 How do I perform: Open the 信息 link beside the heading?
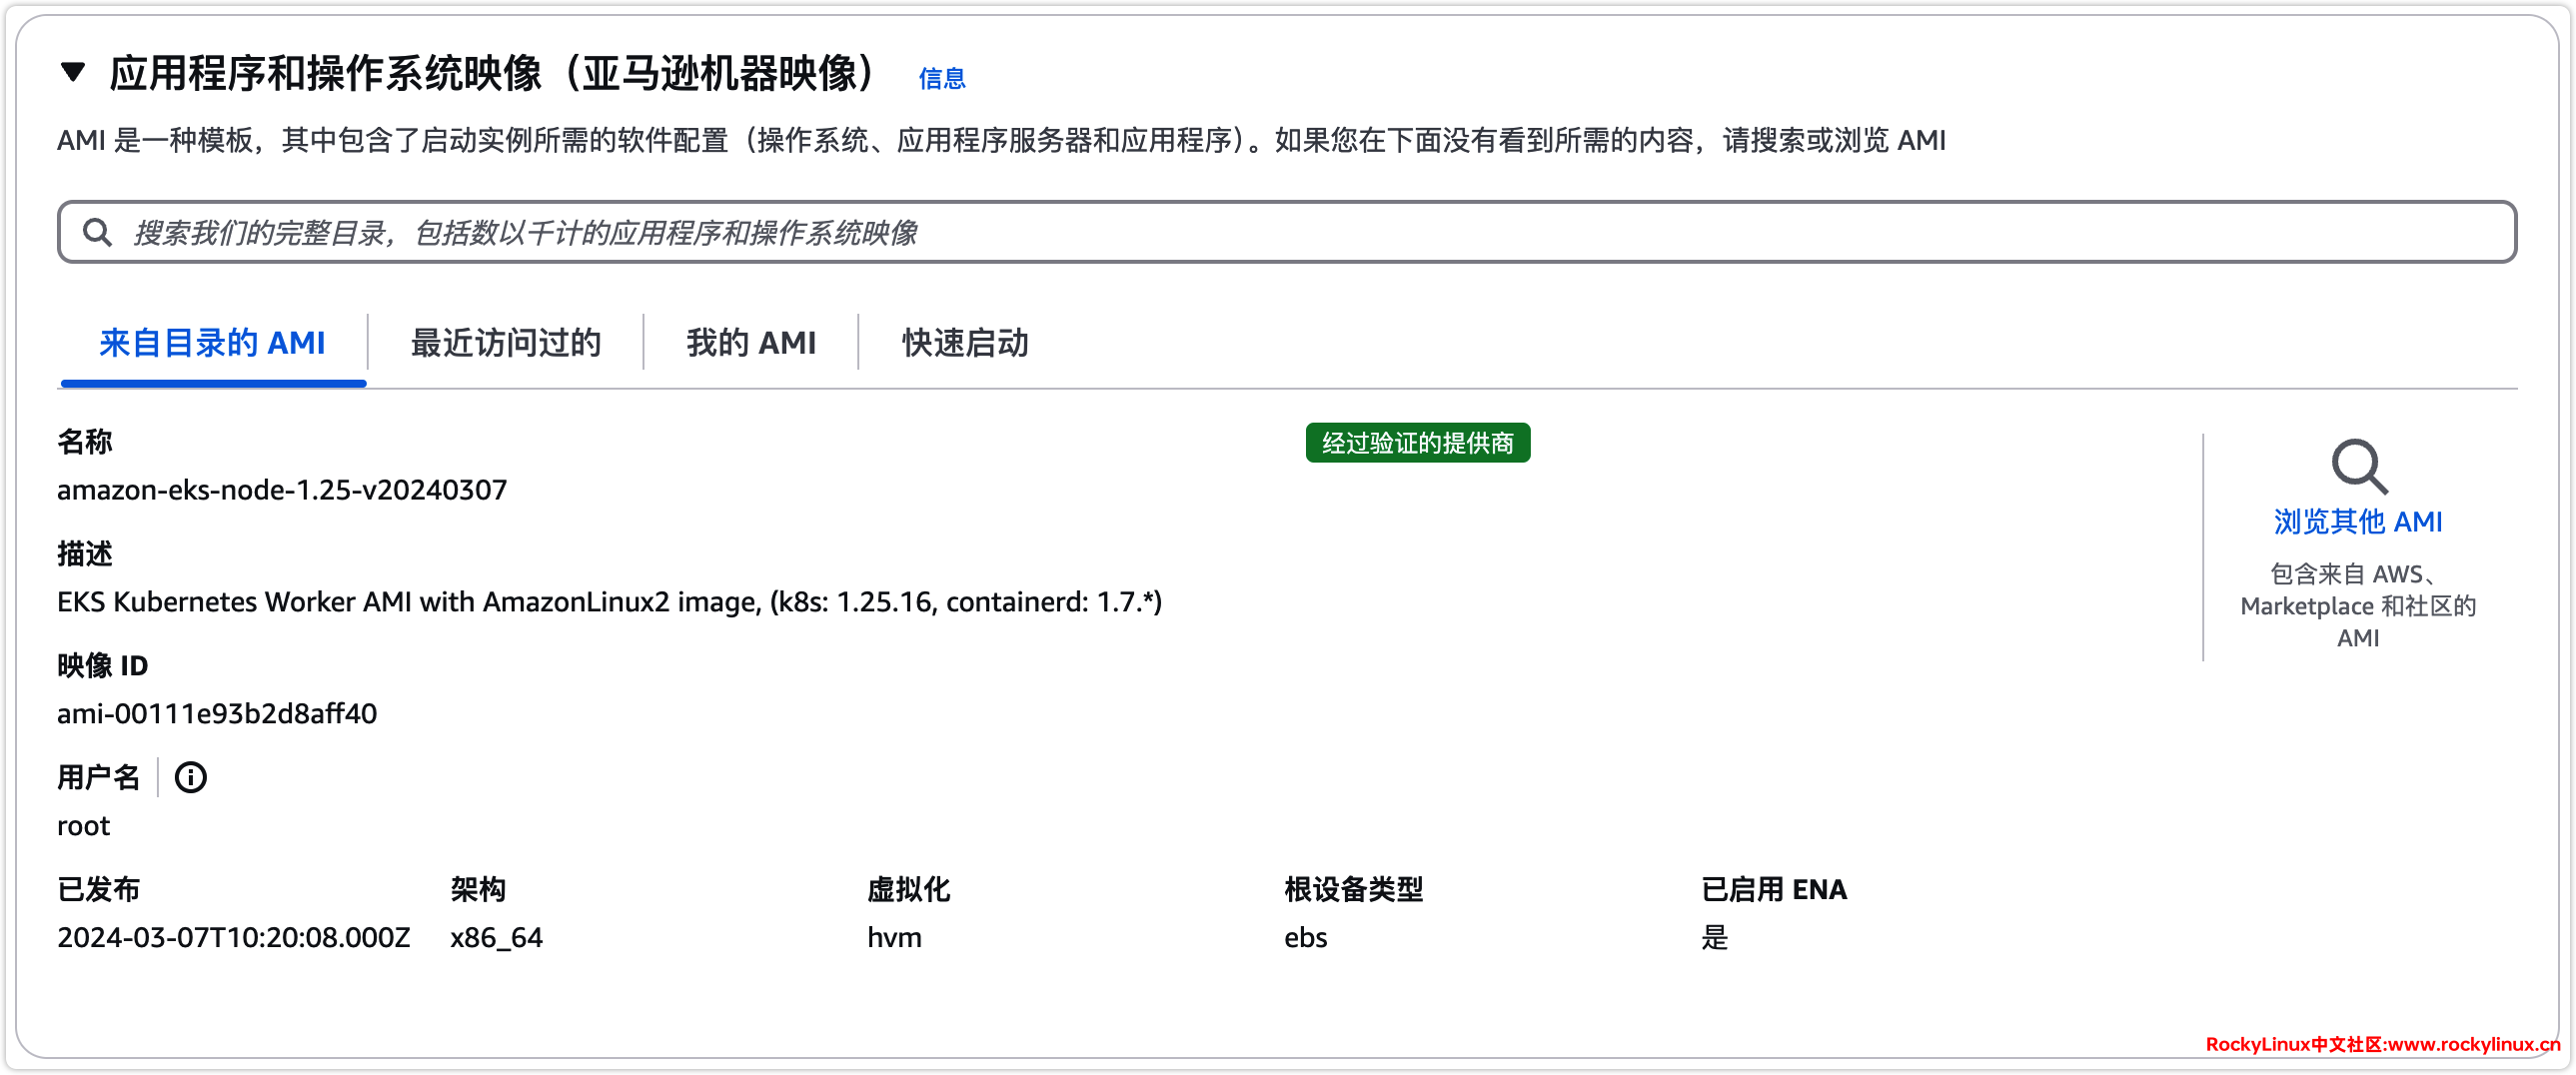(x=941, y=78)
